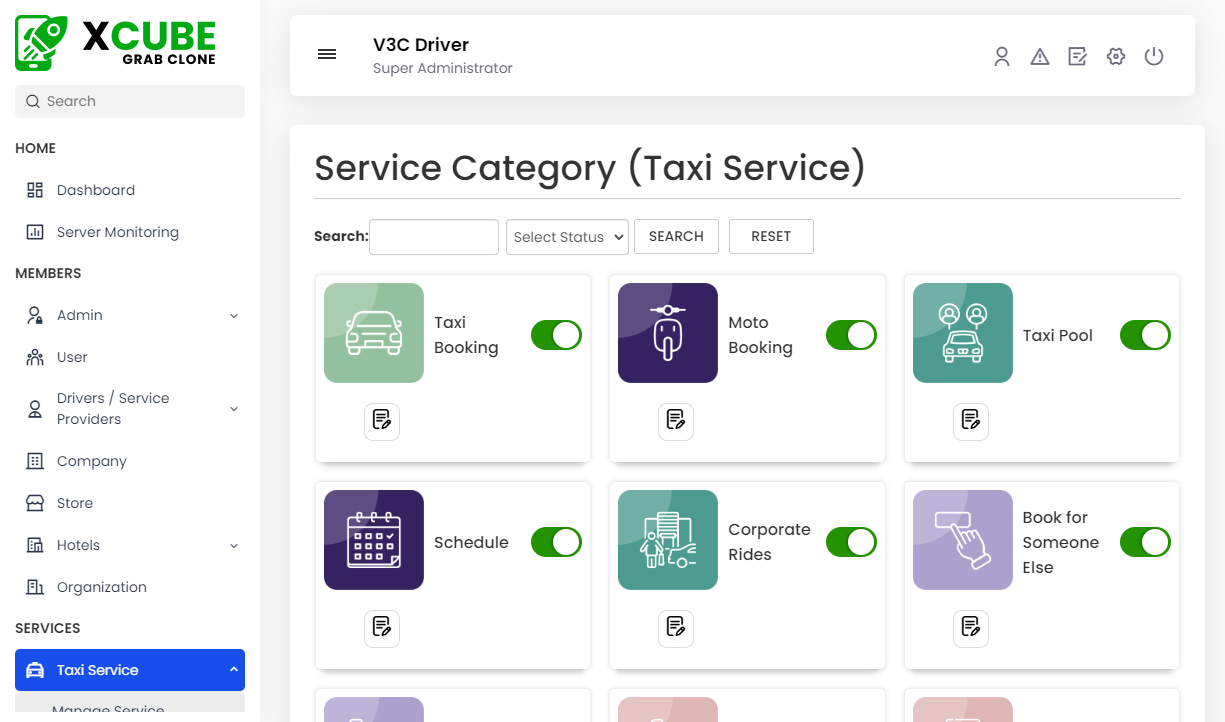Image resolution: width=1225 pixels, height=722 pixels.
Task: Turn off the Corporate Rides toggle
Action: tap(850, 542)
